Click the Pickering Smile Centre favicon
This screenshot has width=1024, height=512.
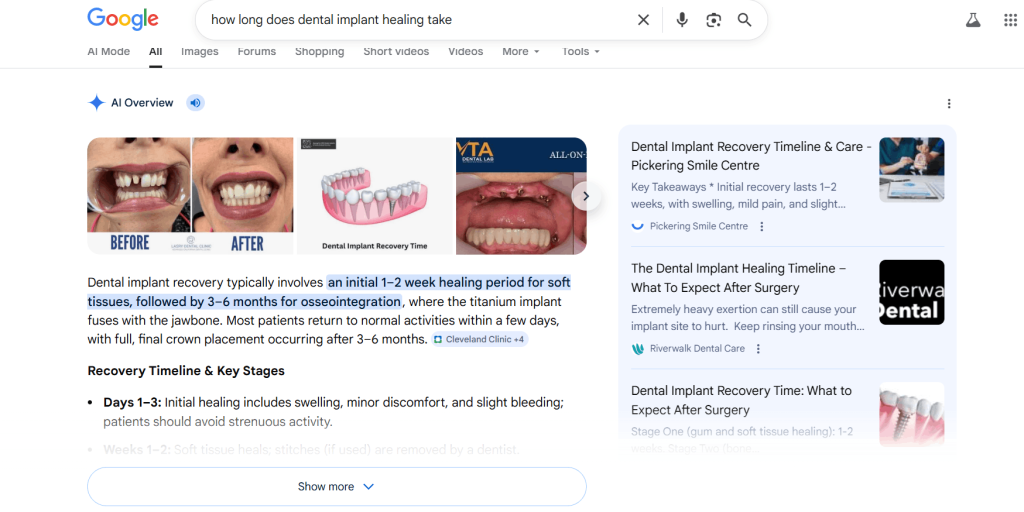click(638, 226)
